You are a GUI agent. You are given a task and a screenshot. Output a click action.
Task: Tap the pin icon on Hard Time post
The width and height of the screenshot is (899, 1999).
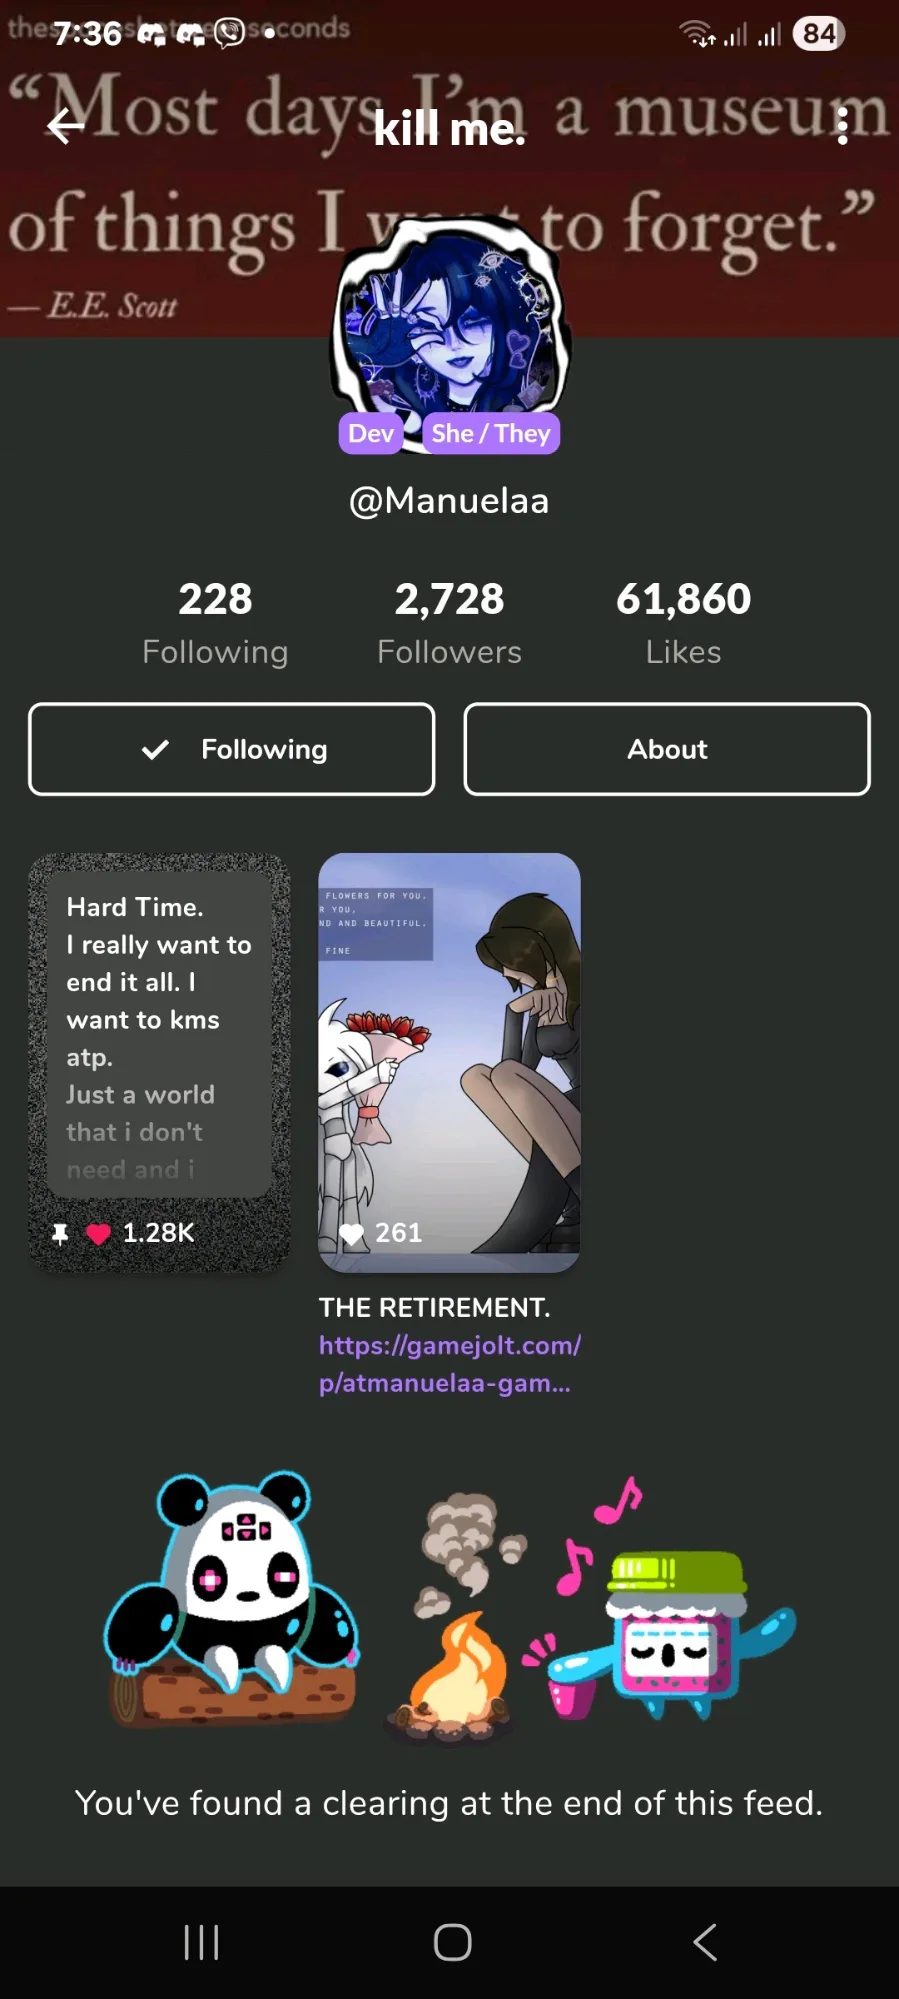(x=60, y=1233)
